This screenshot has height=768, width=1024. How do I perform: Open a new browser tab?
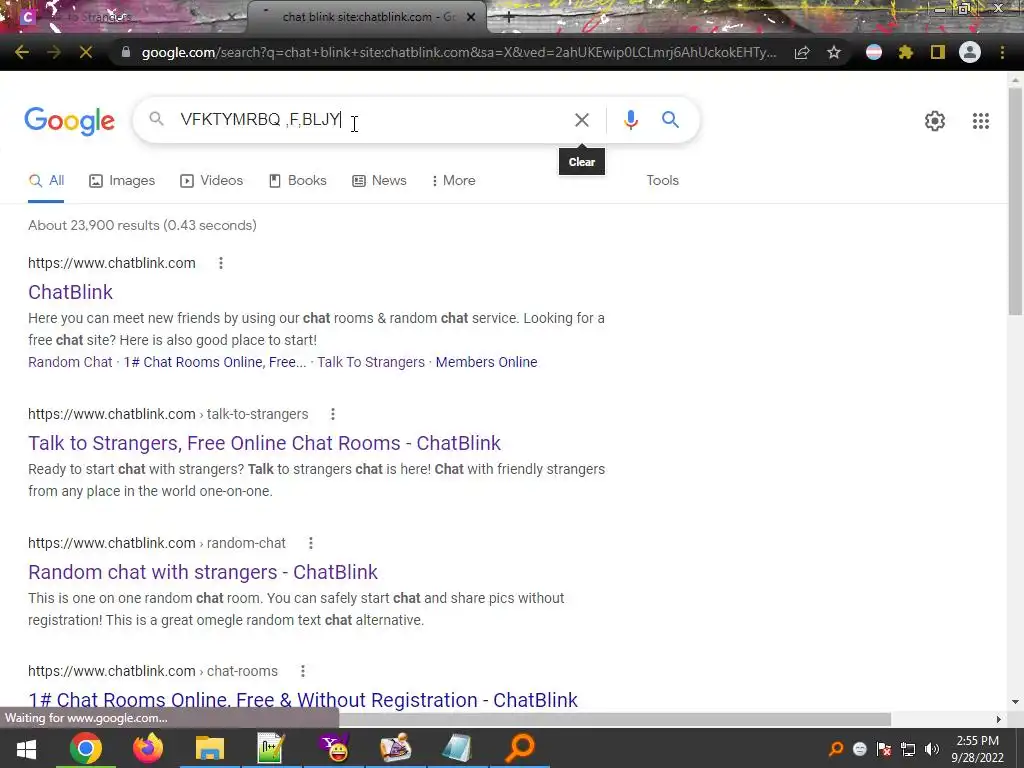coord(509,17)
